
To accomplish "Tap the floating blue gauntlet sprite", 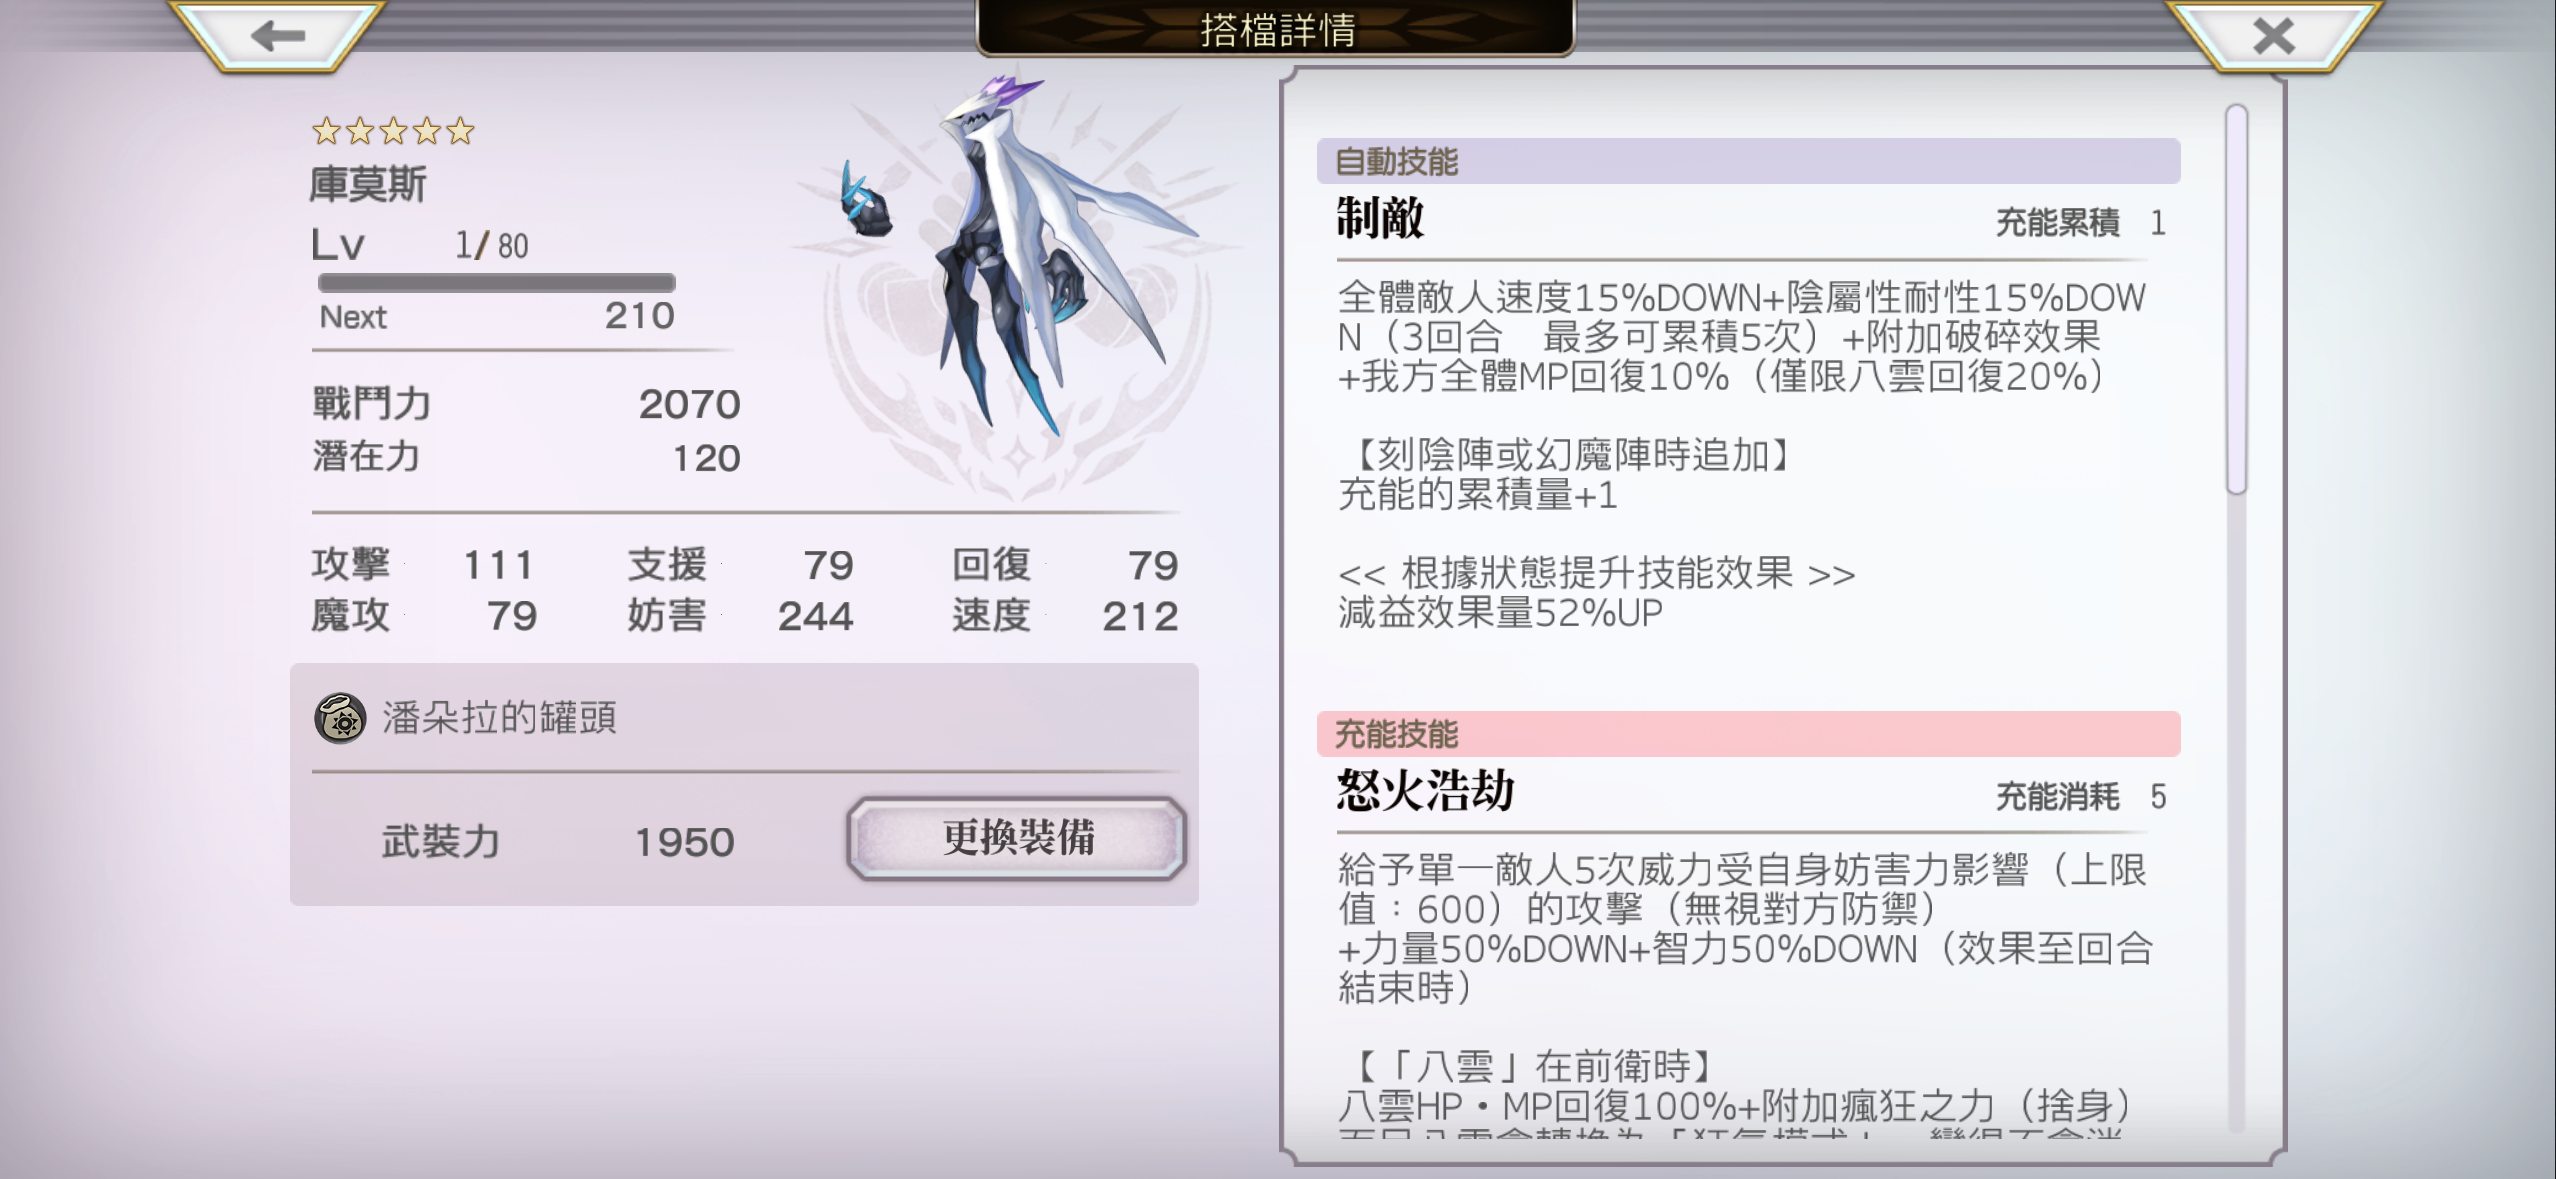I will 864,200.
